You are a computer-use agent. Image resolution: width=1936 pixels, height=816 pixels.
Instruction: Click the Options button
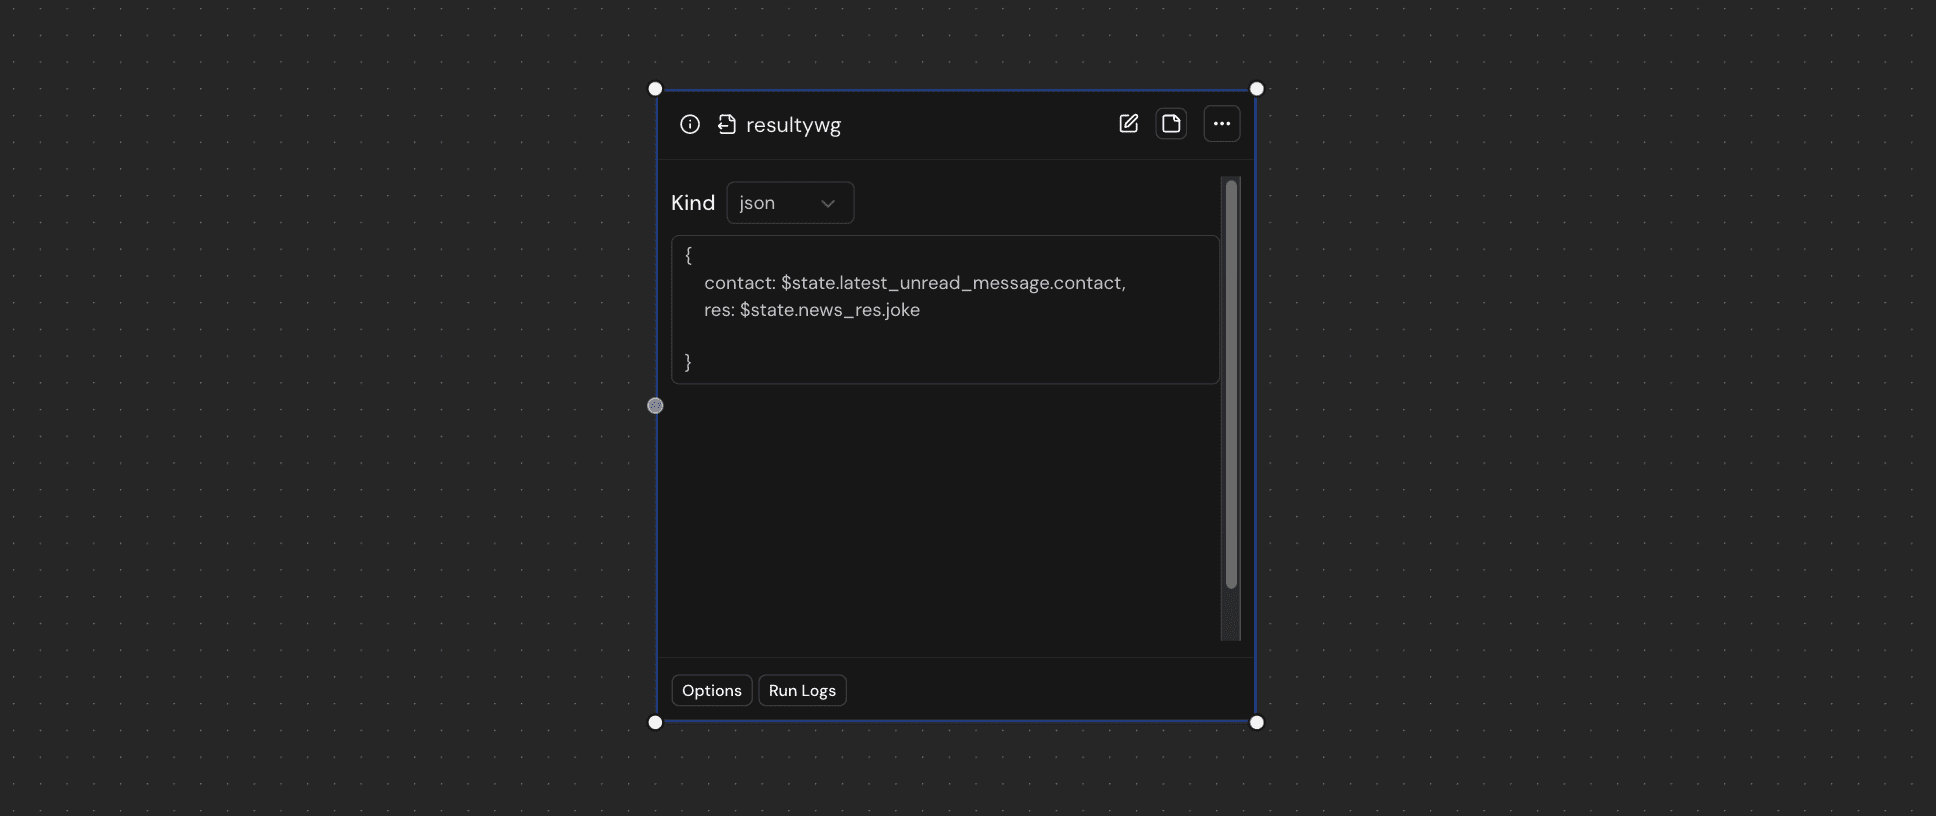pos(712,691)
